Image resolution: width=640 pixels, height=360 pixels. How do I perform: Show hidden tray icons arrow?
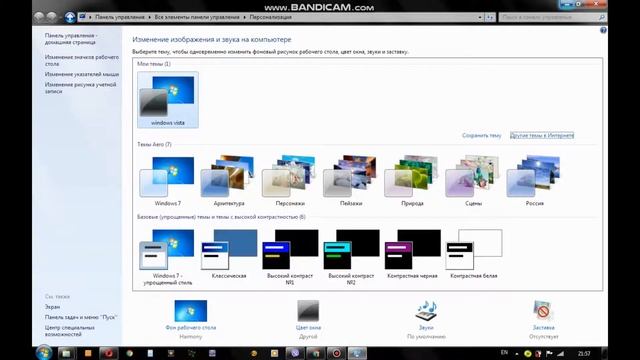[517, 354]
